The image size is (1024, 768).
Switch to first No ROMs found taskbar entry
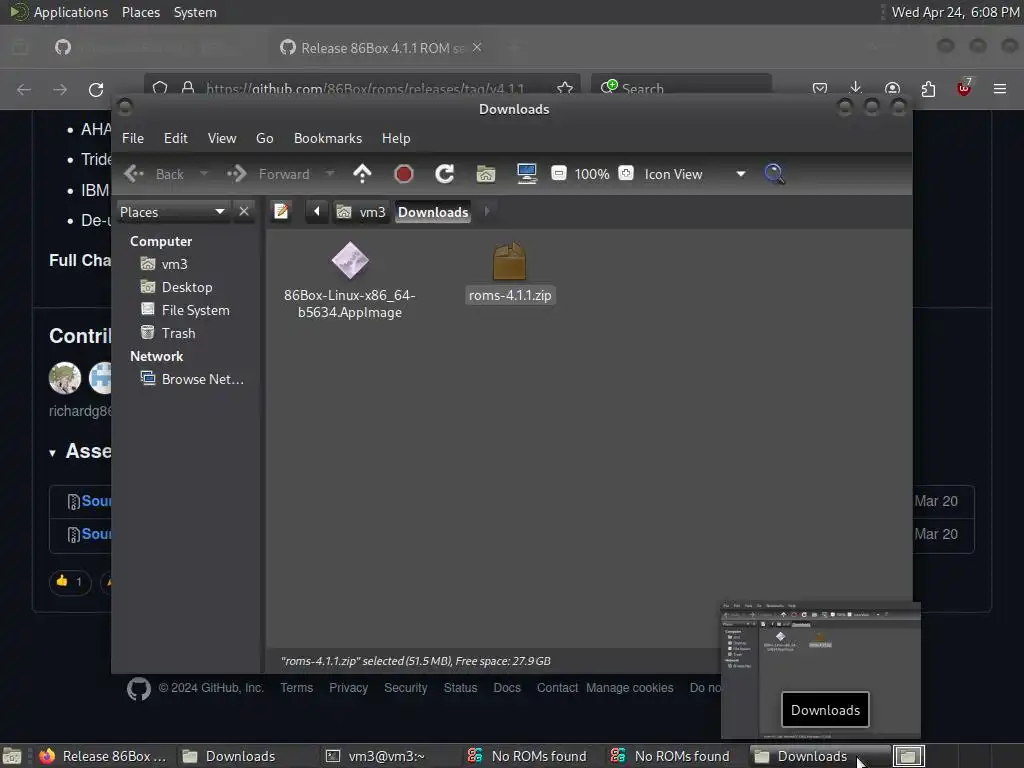pos(528,756)
